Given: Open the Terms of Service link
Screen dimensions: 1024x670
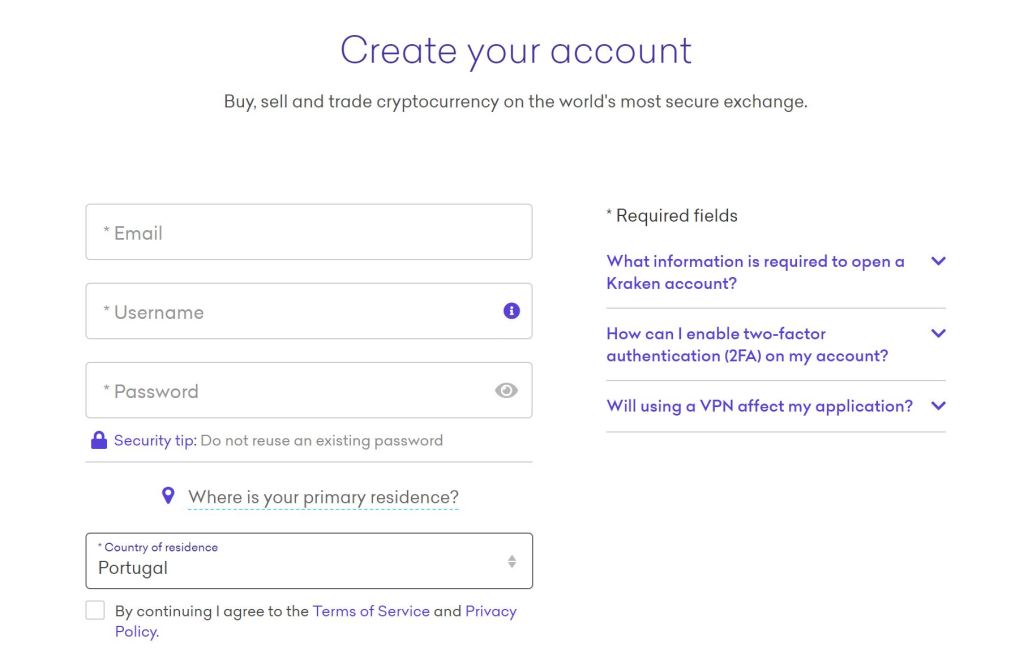Looking at the screenshot, I should (x=371, y=611).
